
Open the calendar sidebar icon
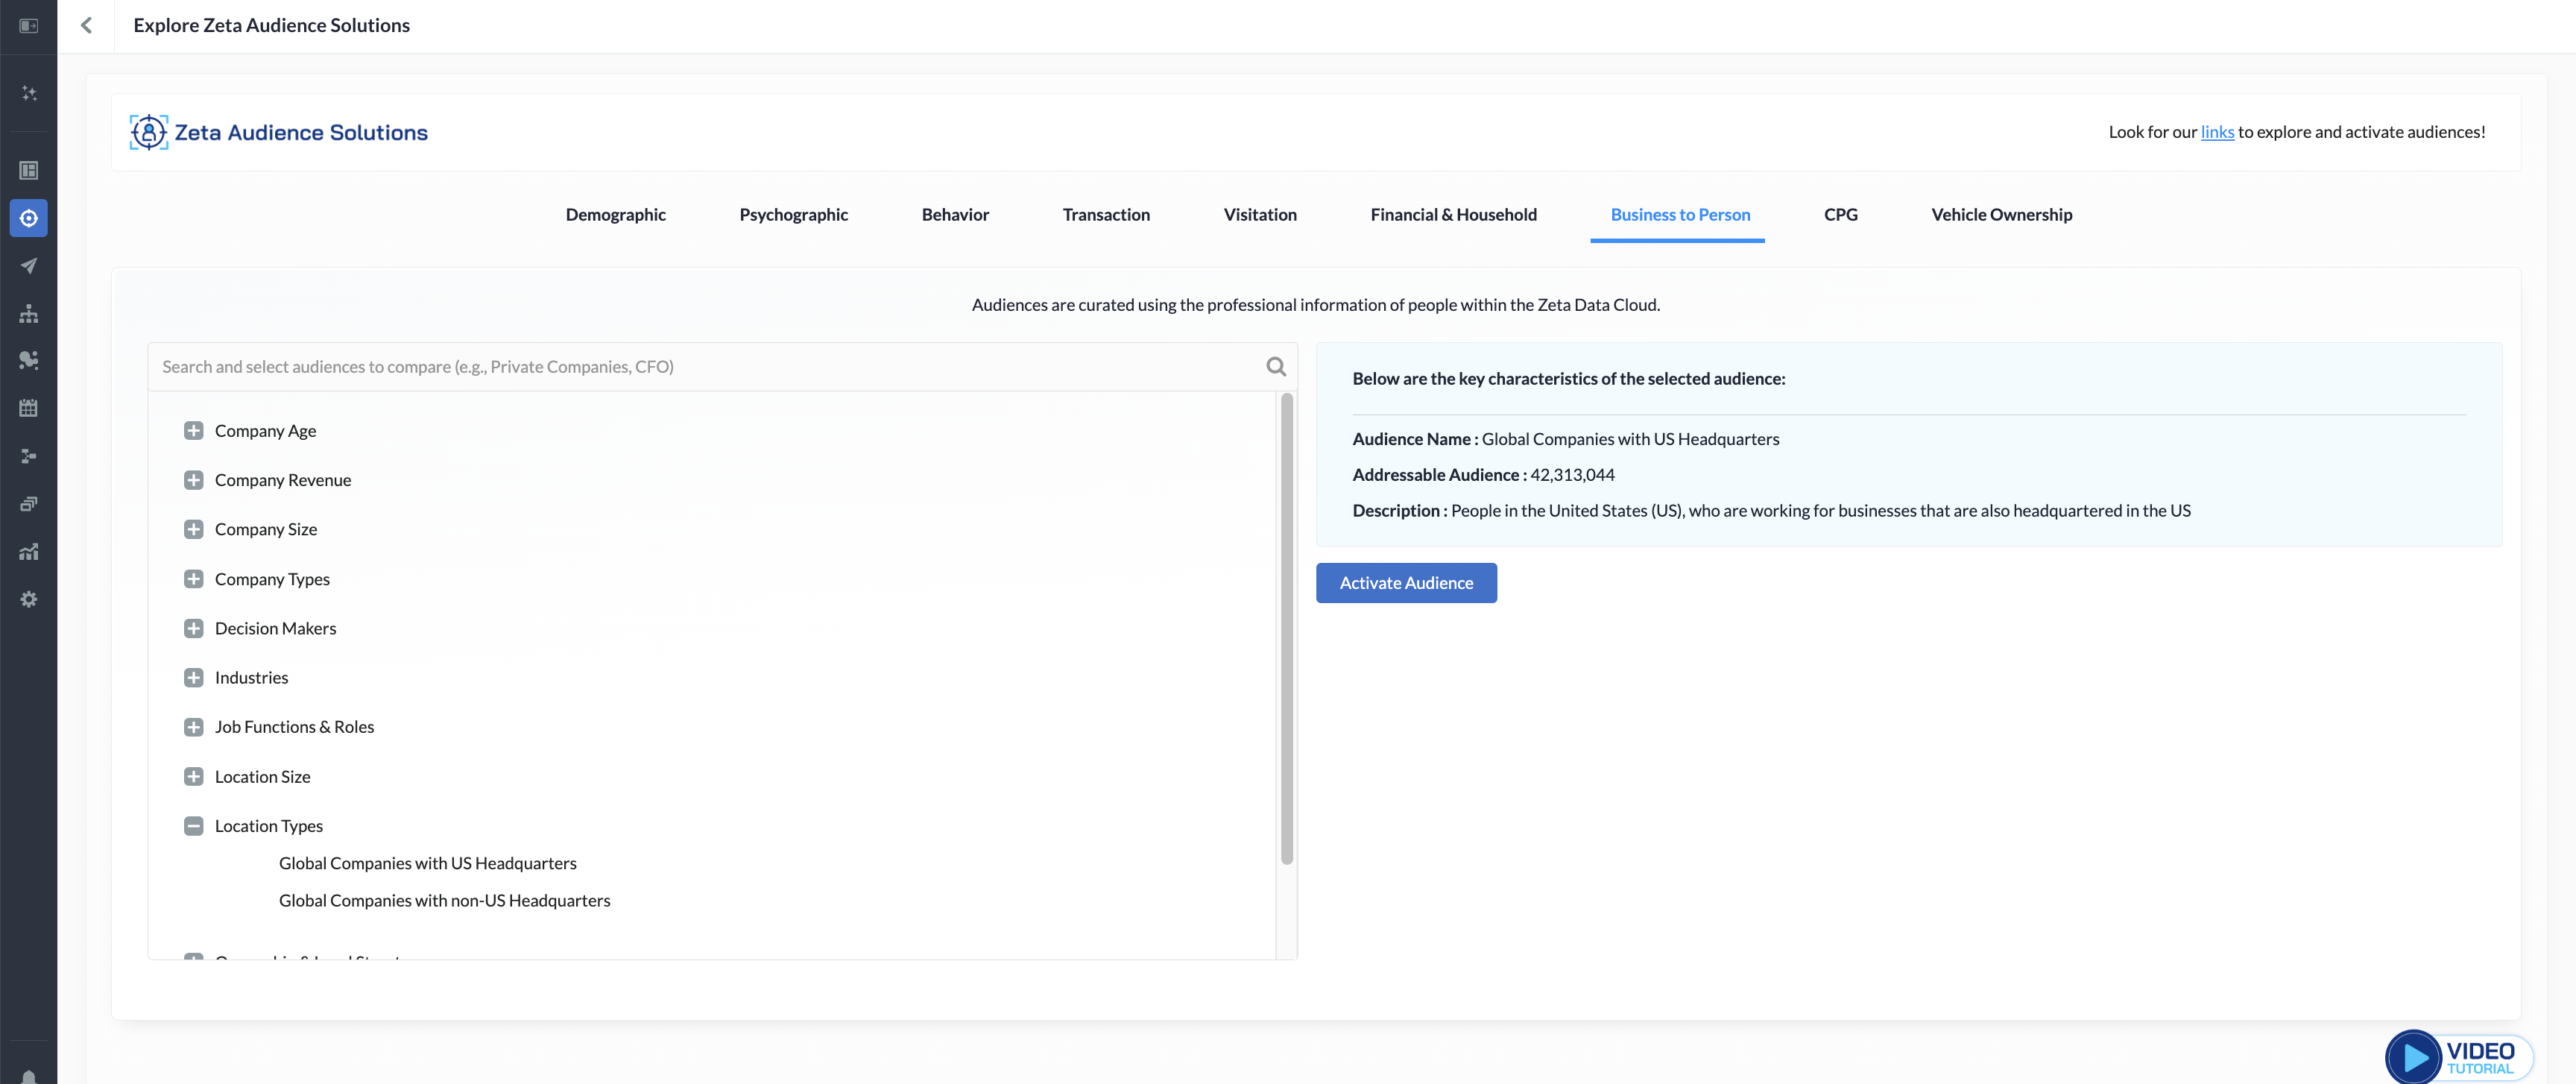pyautogui.click(x=28, y=408)
